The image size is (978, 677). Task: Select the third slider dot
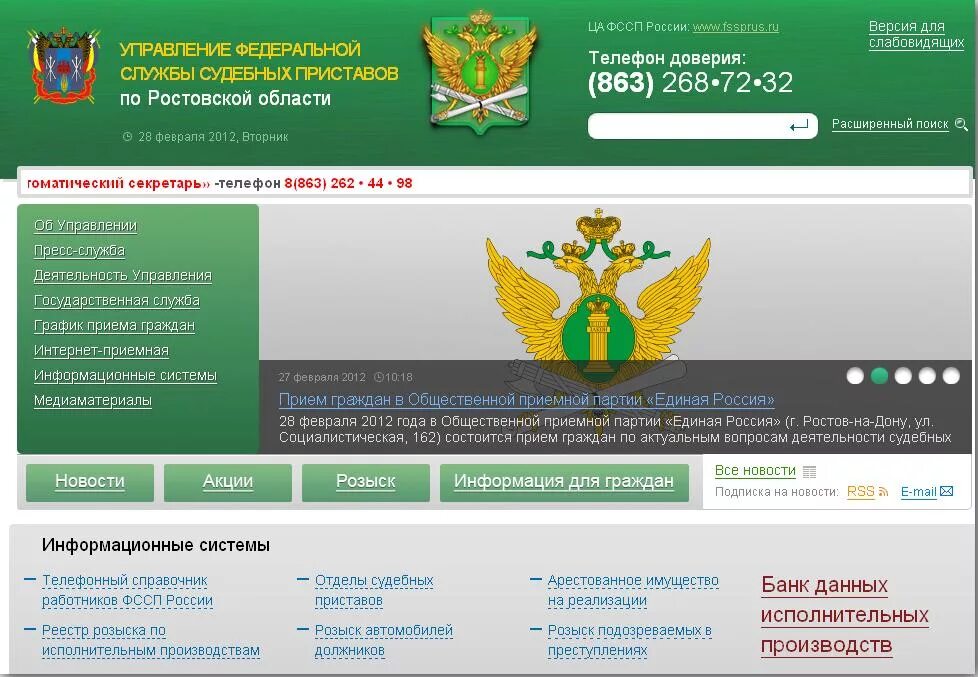(903, 376)
